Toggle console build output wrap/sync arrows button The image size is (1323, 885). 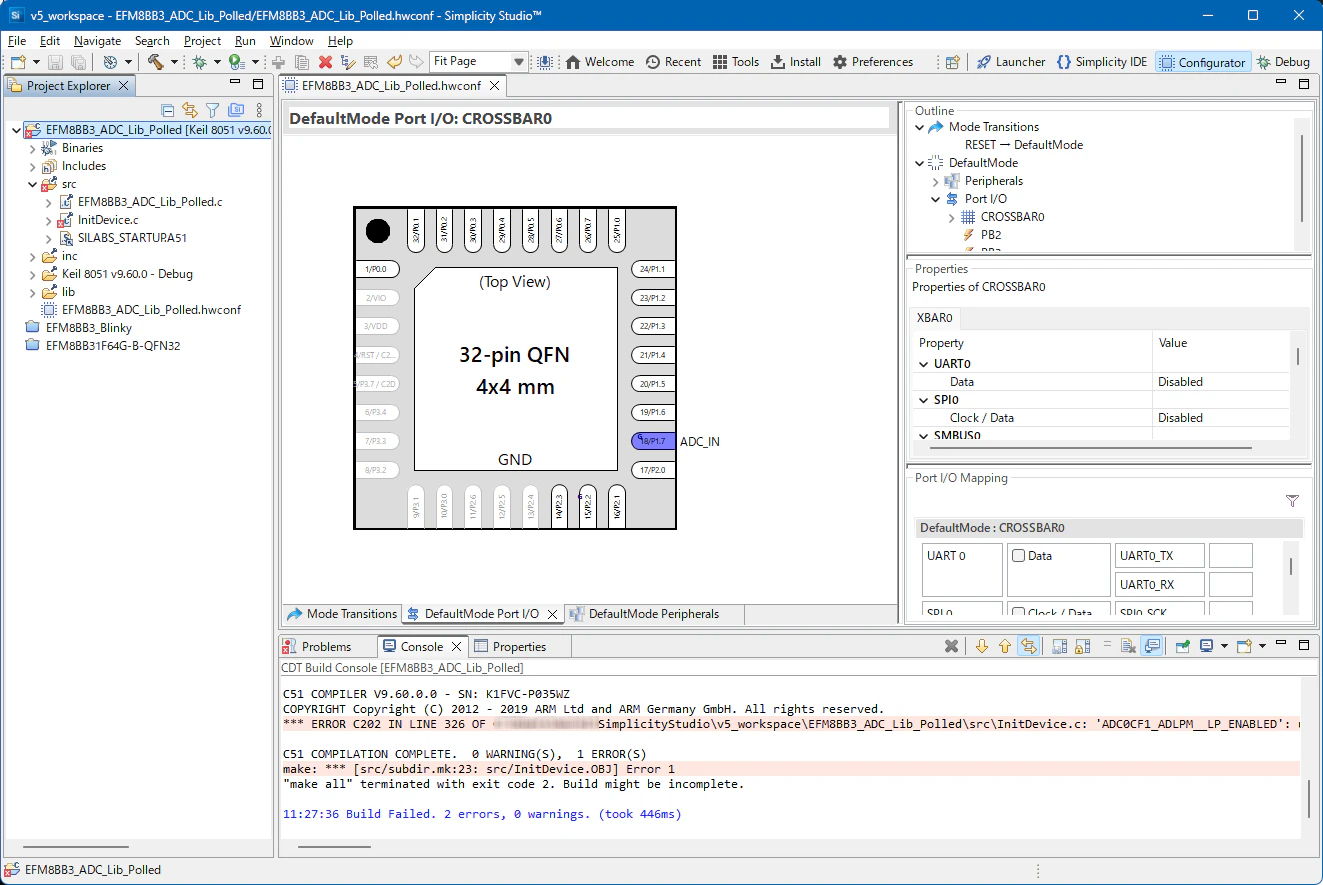(x=1028, y=647)
